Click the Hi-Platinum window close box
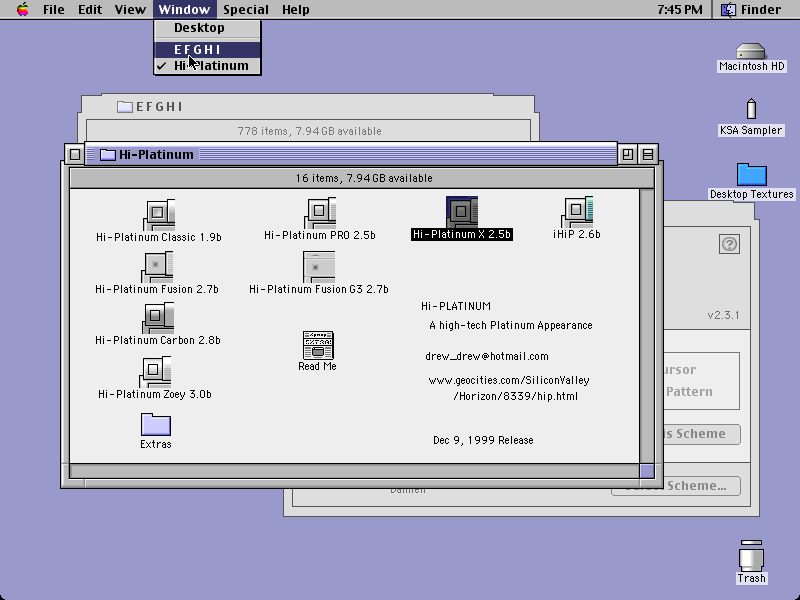The image size is (800, 600). point(74,154)
